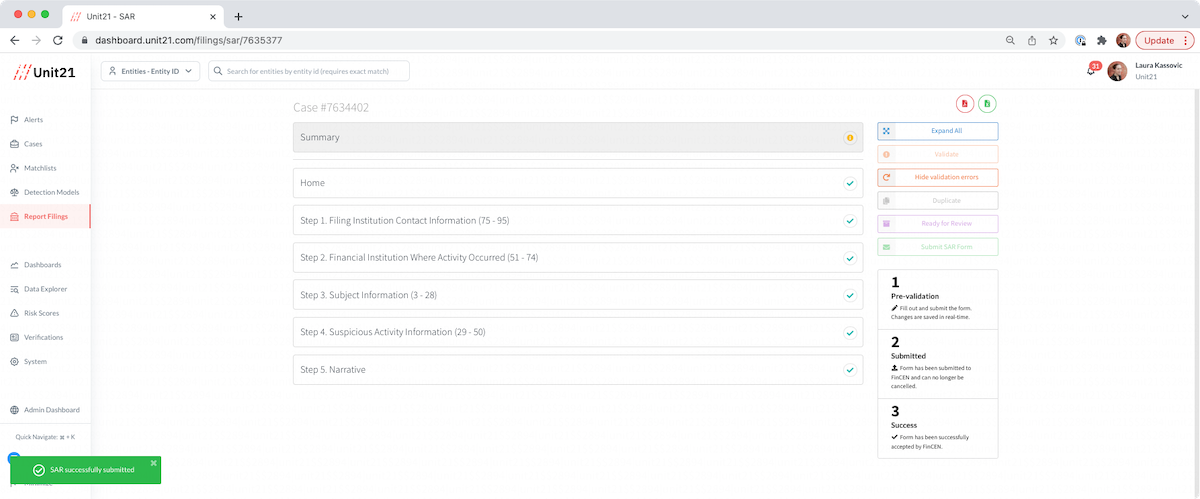Click Step 3 completion checkmark
The width and height of the screenshot is (1200, 499).
850,296
